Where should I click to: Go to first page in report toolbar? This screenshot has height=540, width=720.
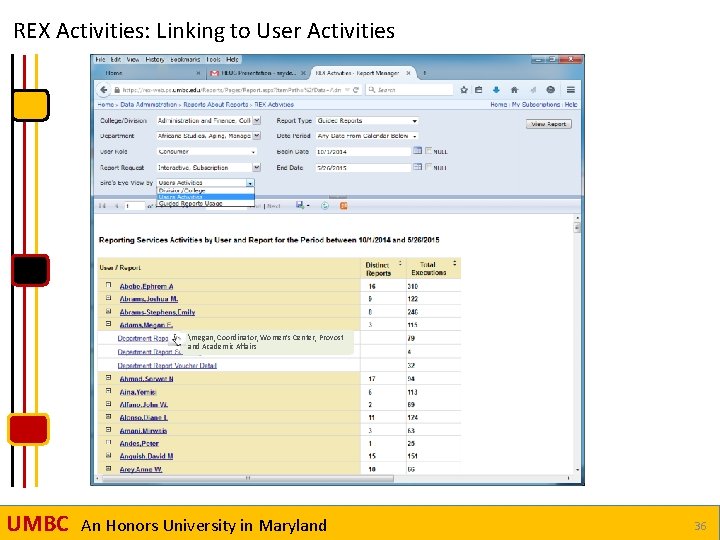pyautogui.click(x=102, y=206)
